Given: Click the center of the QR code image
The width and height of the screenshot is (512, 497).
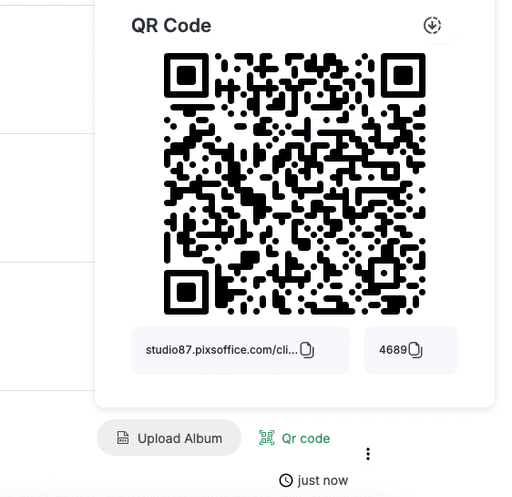Looking at the screenshot, I should click(295, 184).
